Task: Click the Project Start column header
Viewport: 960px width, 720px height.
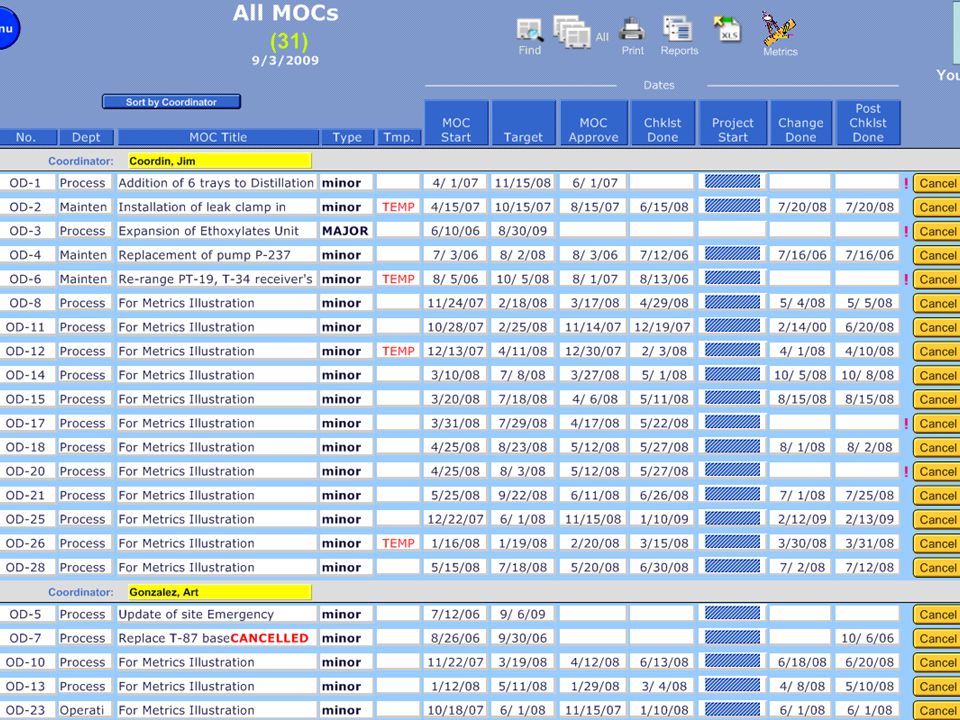Action: [x=733, y=123]
